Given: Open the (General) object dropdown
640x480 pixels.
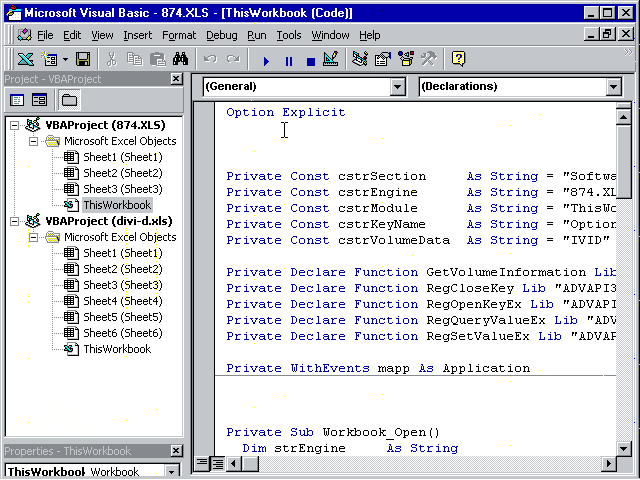Looking at the screenshot, I should point(397,87).
